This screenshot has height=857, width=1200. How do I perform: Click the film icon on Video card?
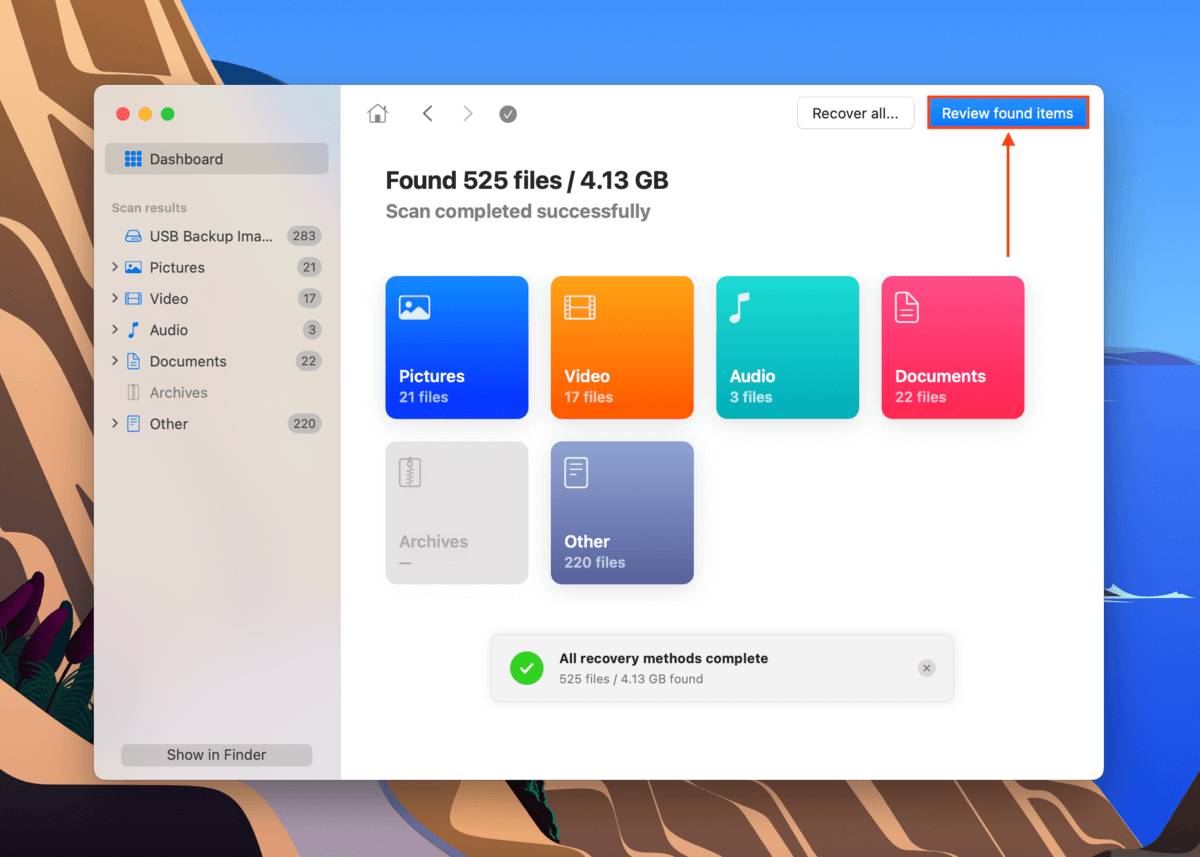tap(580, 307)
